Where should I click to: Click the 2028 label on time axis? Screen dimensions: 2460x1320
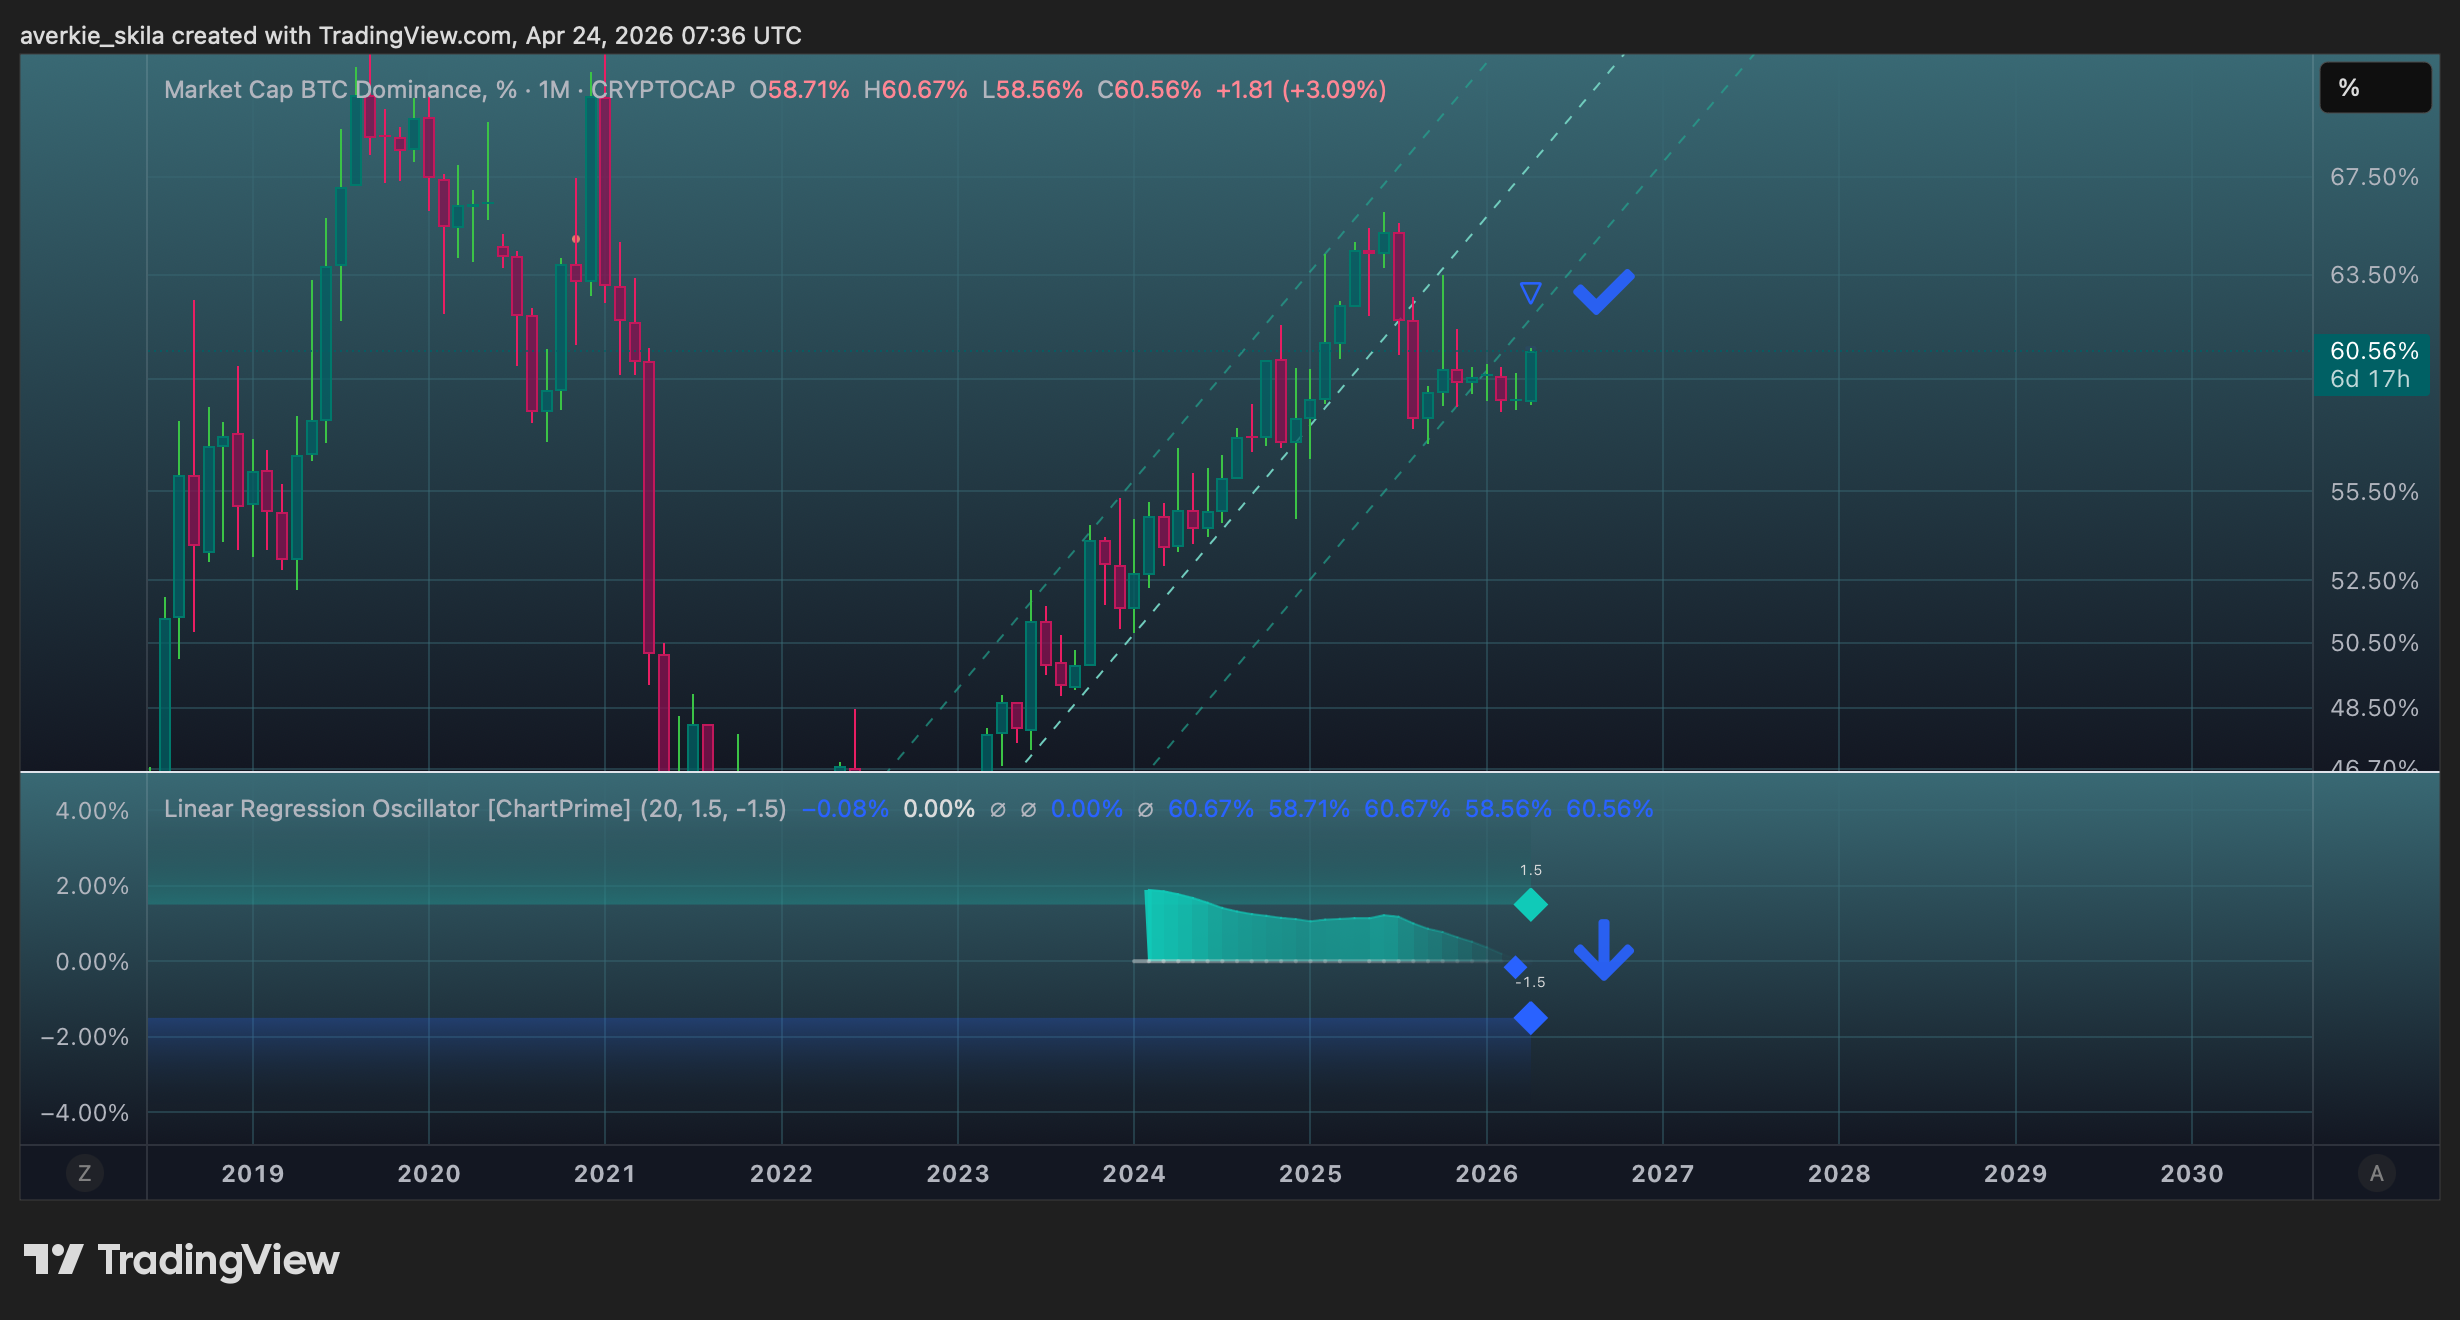click(1839, 1174)
